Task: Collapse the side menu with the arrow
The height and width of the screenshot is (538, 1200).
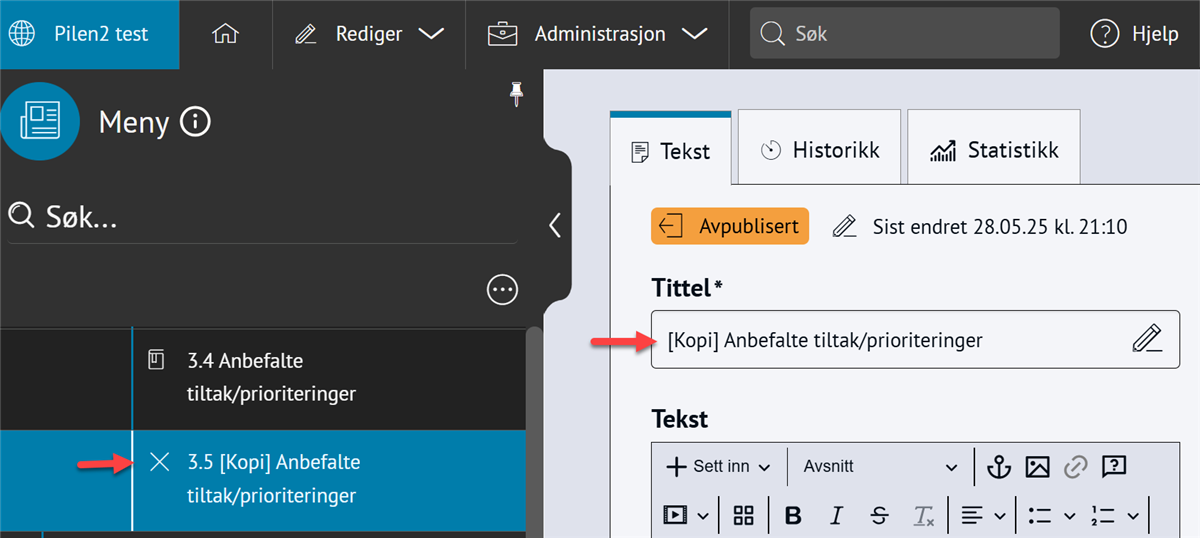Action: (x=555, y=225)
